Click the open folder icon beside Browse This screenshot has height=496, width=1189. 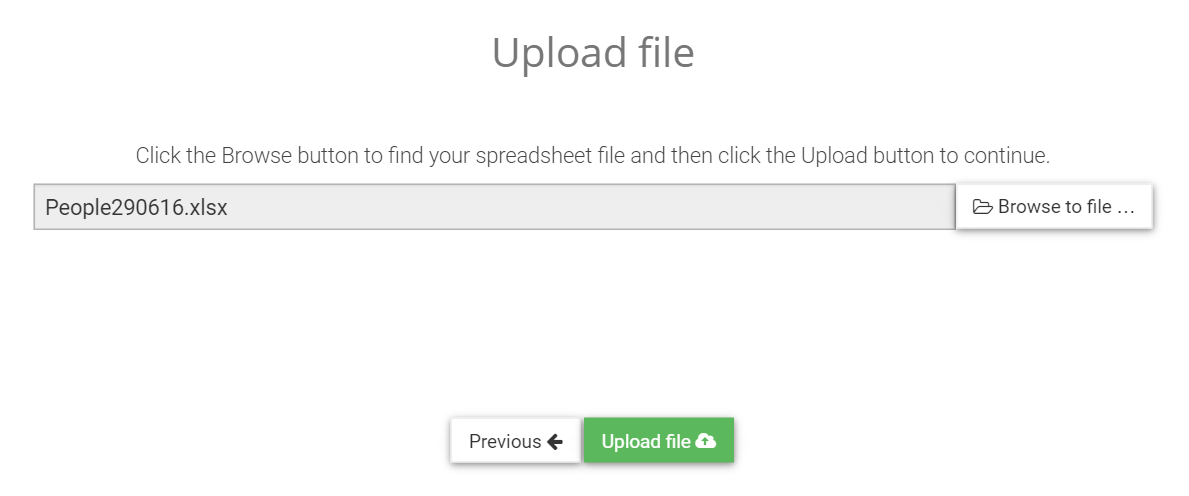point(982,206)
